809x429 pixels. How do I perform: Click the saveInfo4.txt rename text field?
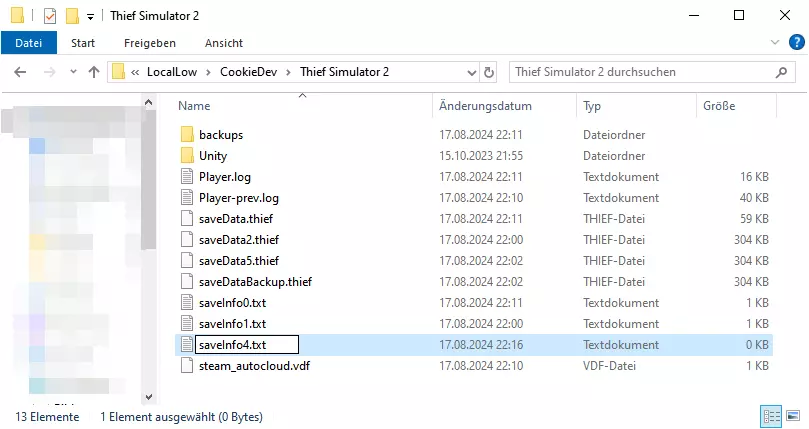pyautogui.click(x=247, y=345)
